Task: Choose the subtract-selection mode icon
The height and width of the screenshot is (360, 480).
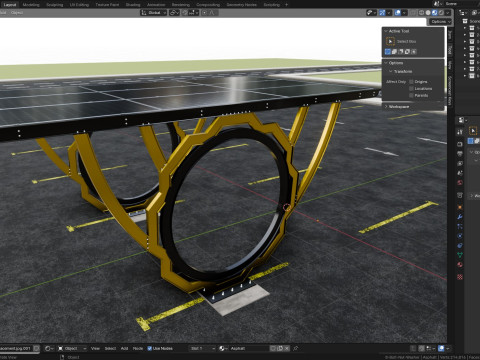Action: point(401,52)
